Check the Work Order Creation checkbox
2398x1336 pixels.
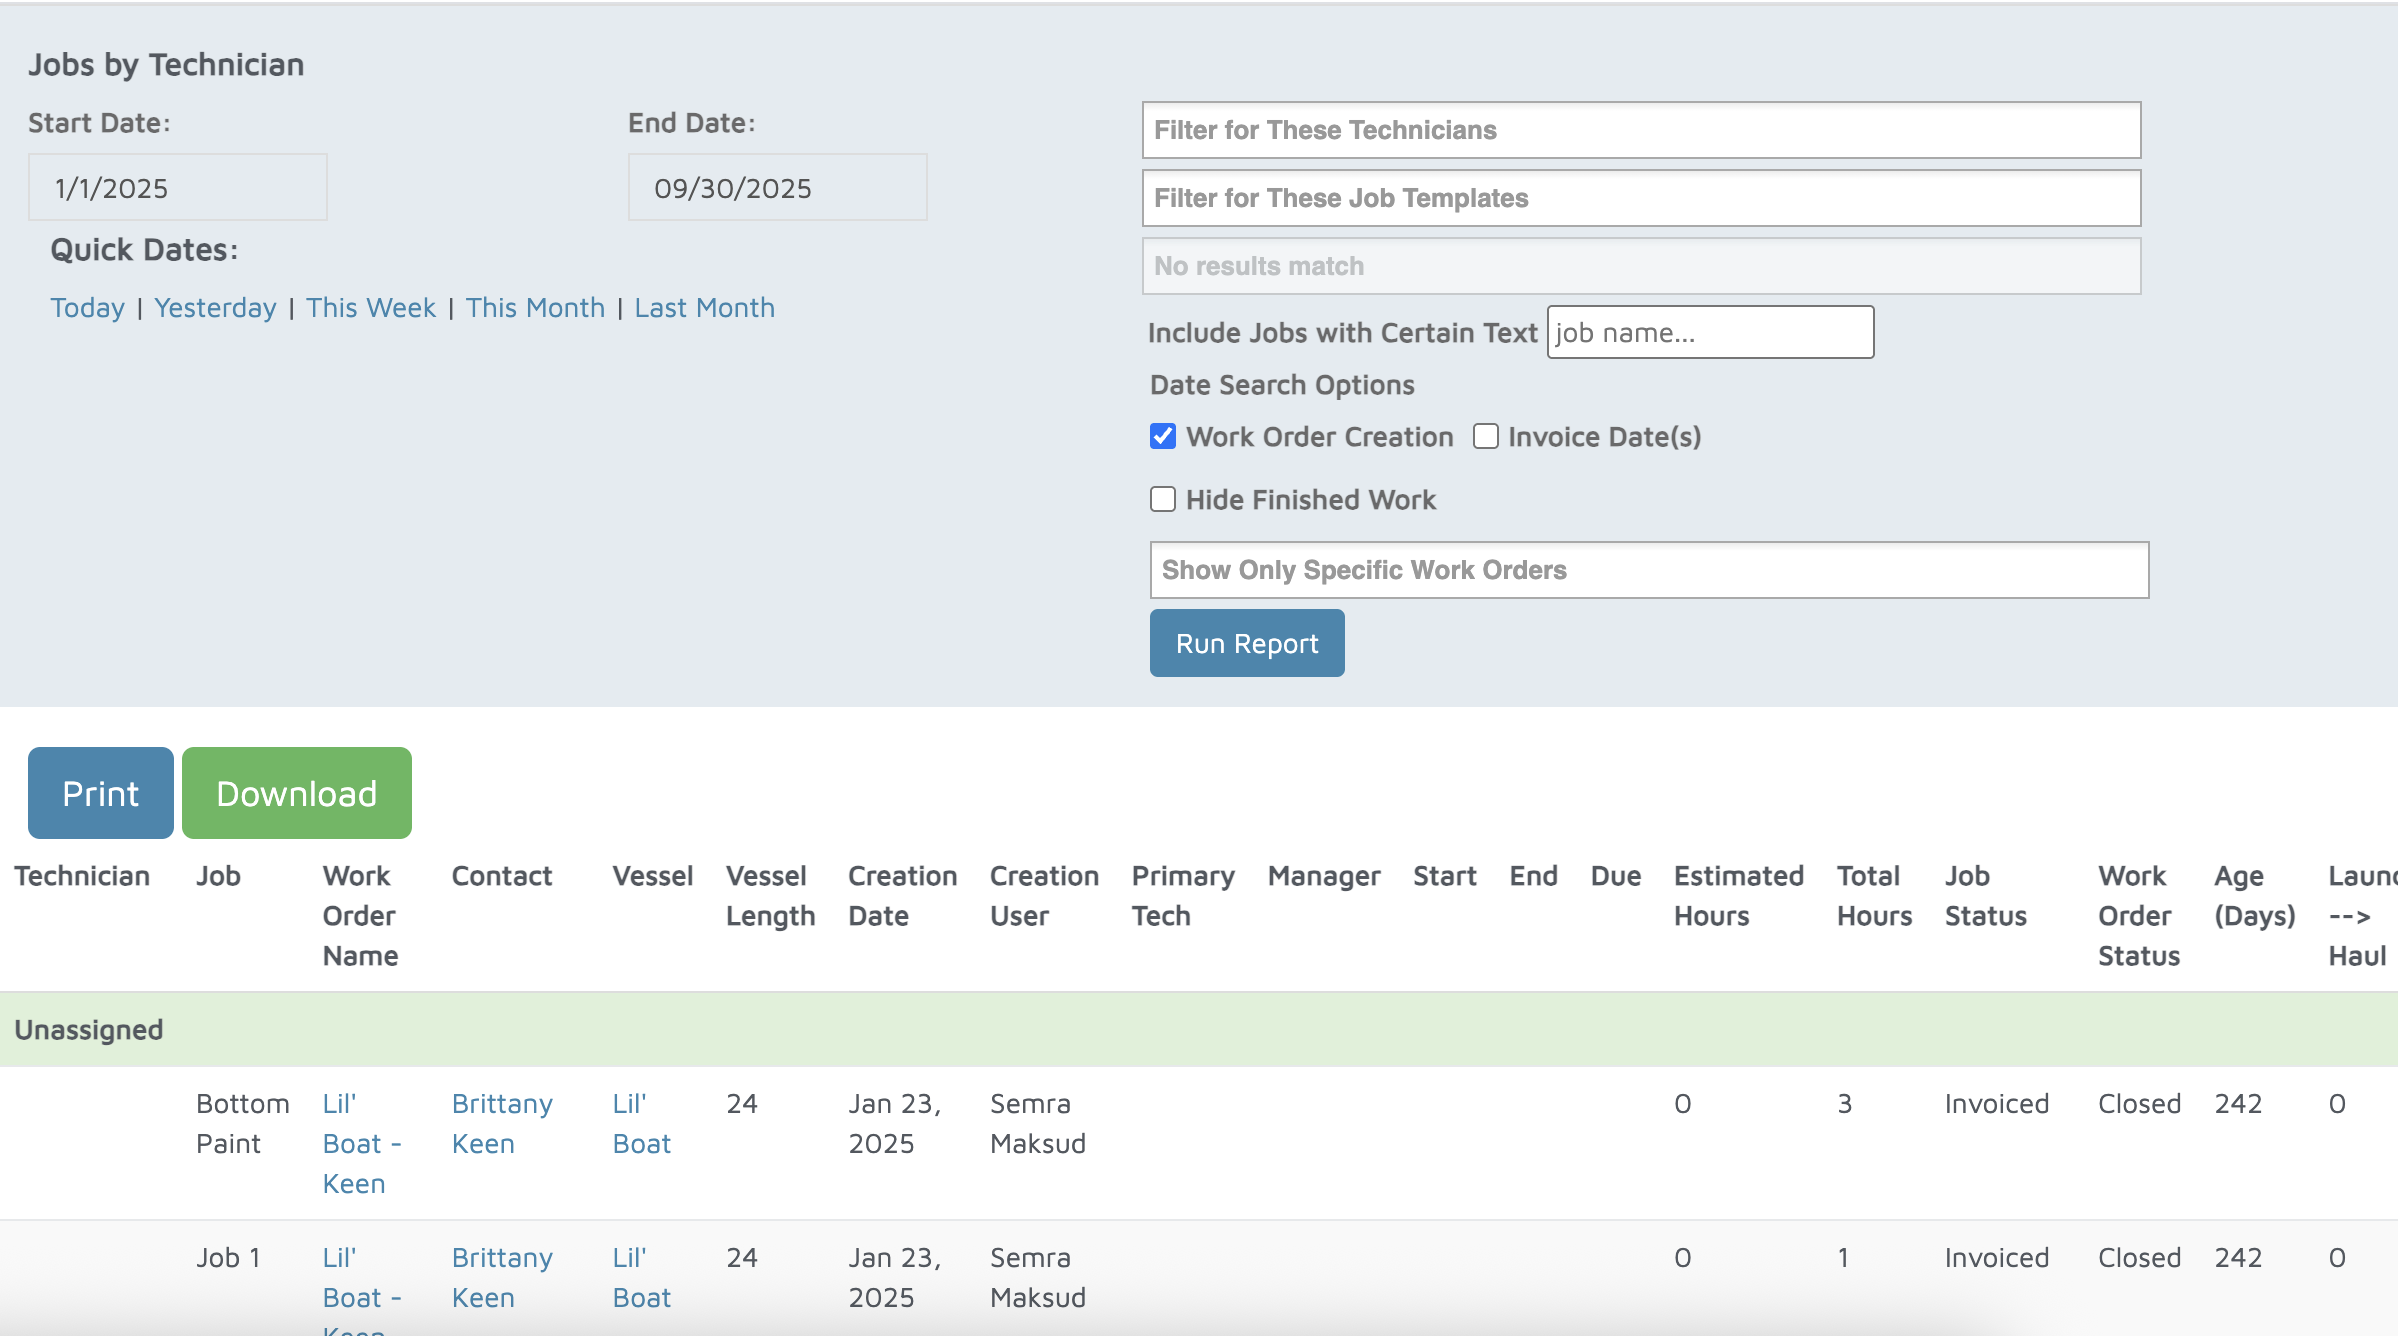tap(1162, 436)
